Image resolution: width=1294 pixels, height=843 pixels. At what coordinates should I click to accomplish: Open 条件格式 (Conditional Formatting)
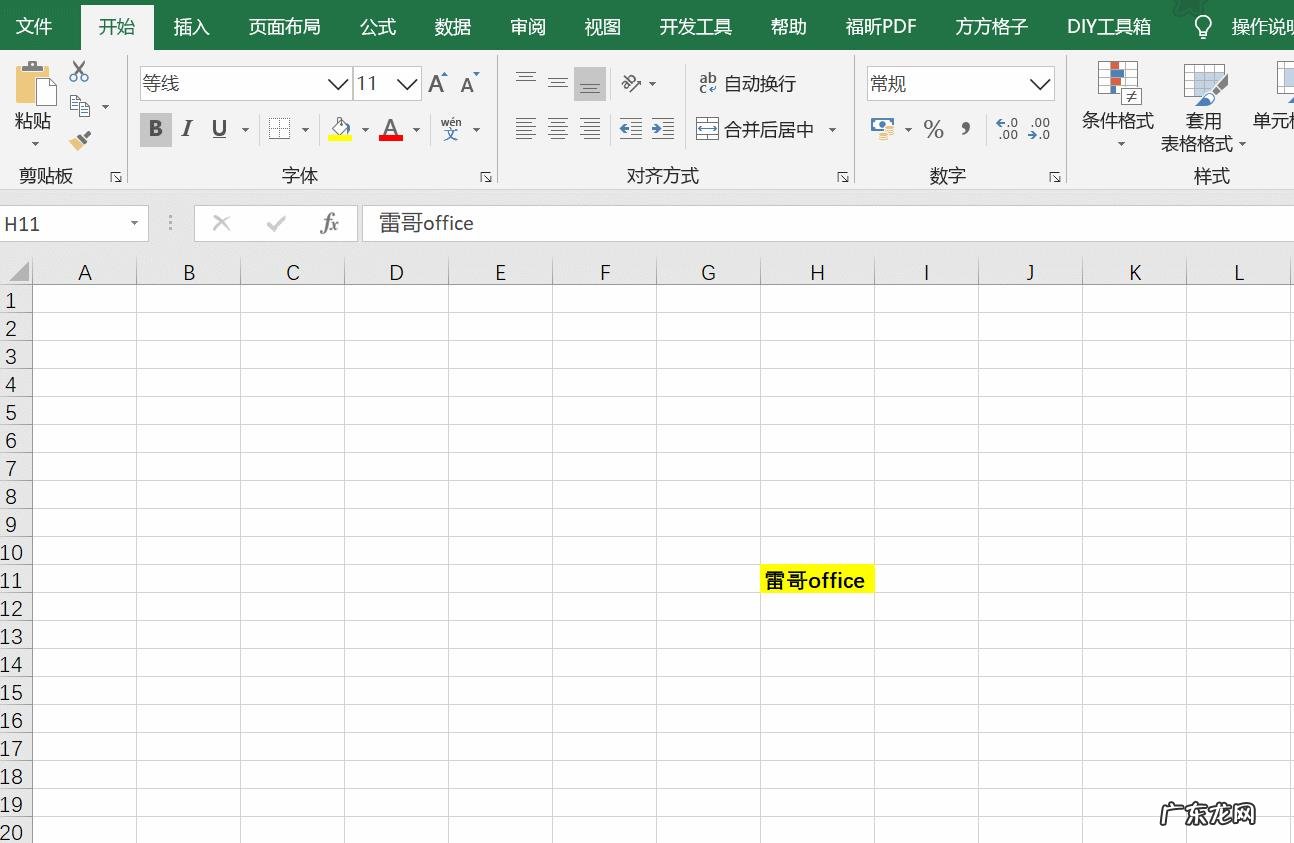pos(1117,105)
